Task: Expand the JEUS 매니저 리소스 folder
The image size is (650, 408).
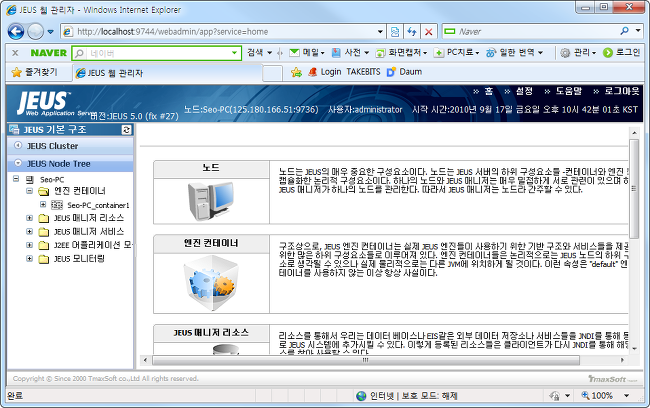Action: point(29,218)
